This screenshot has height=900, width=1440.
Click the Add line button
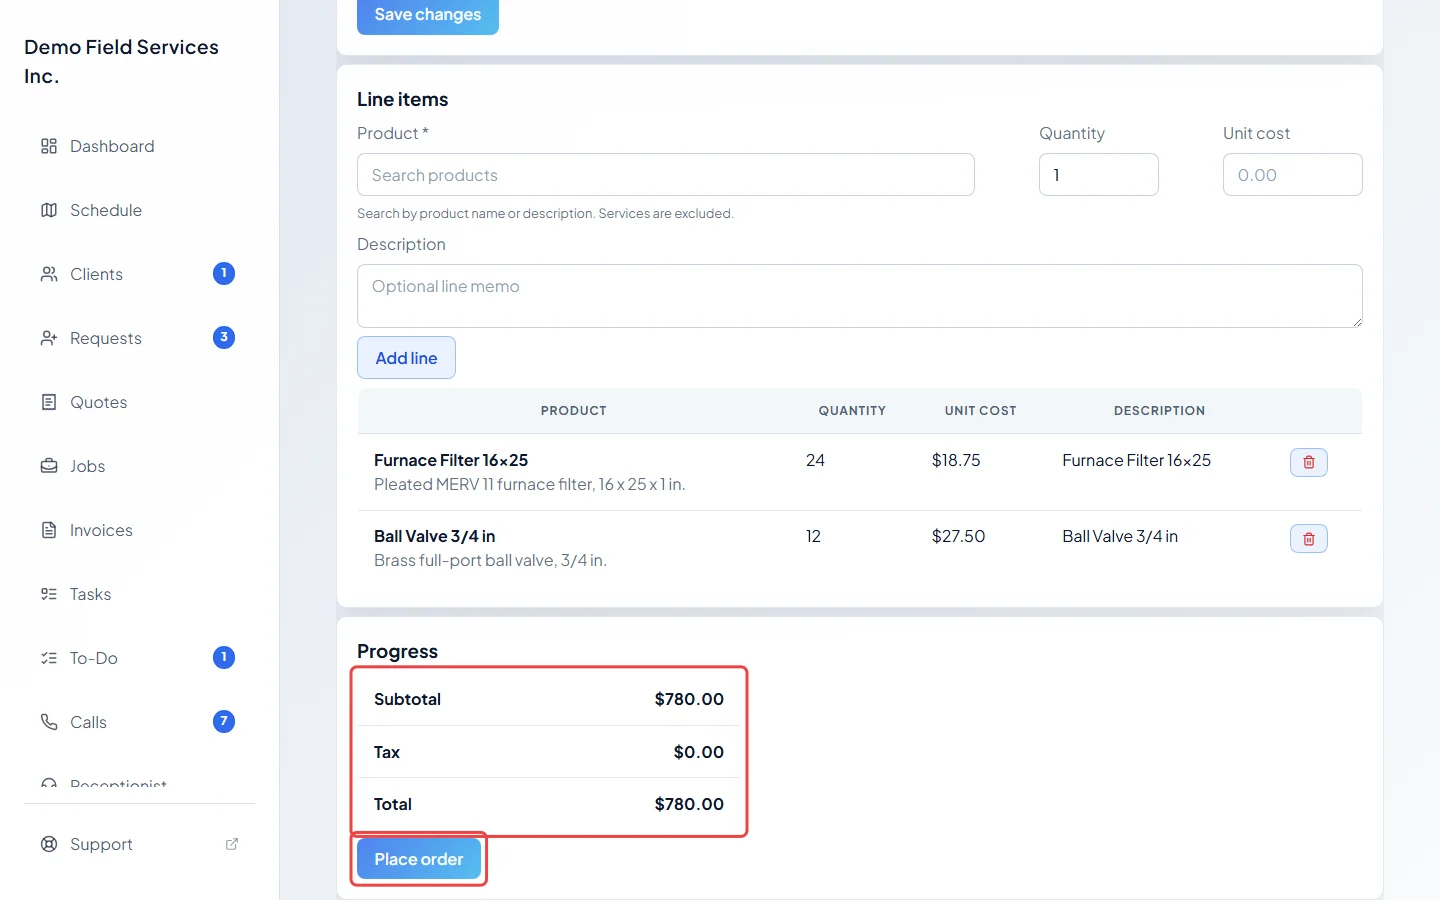406,358
